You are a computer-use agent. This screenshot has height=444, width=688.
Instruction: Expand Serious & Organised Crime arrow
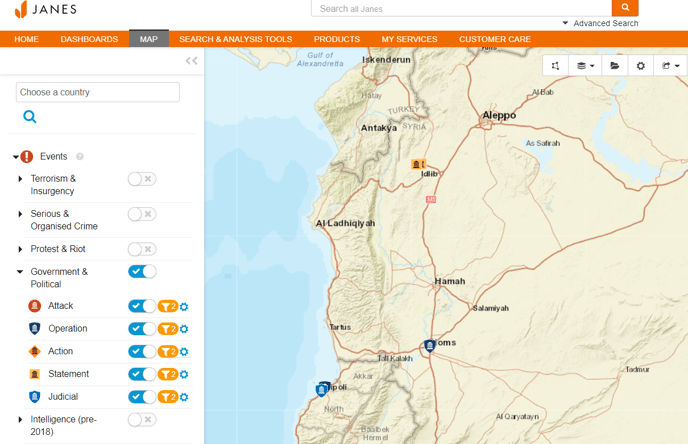(20, 214)
